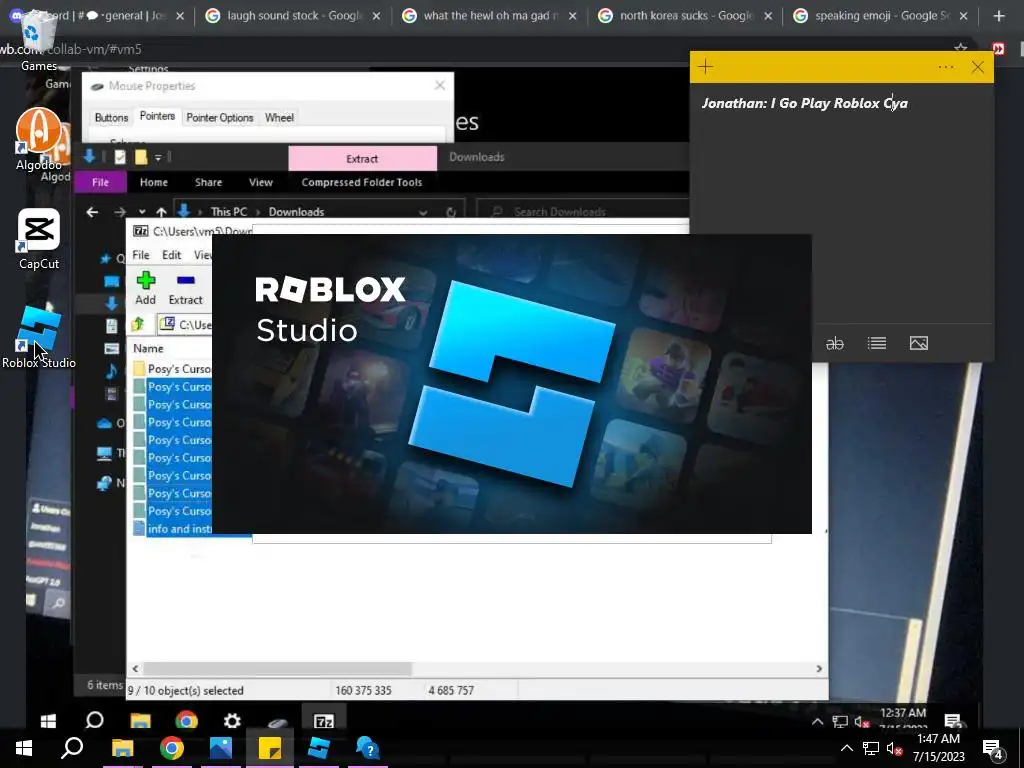Open the 7-Zip Edit menu
Image resolution: width=1024 pixels, height=768 pixels.
172,255
